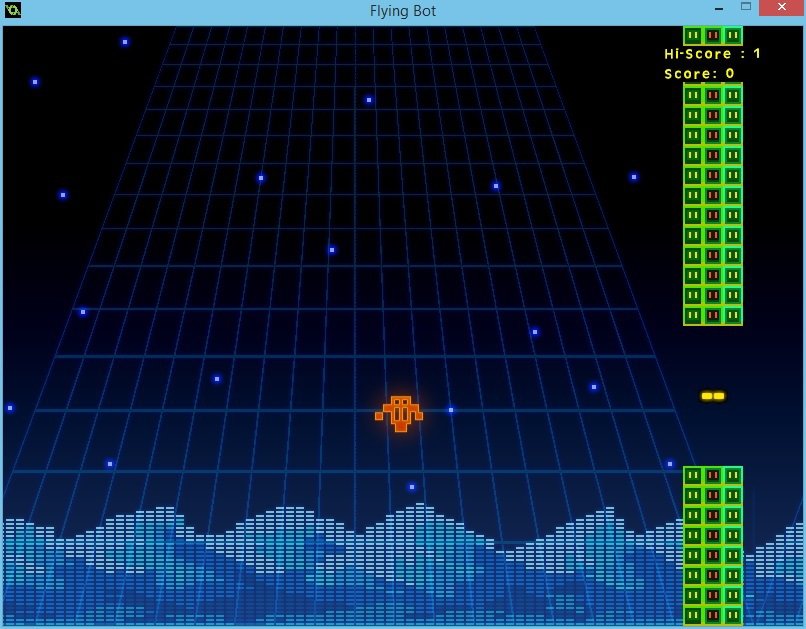Screen dimensions: 806x629
Task: Click the Flying Bot title text
Action: (x=402, y=11)
